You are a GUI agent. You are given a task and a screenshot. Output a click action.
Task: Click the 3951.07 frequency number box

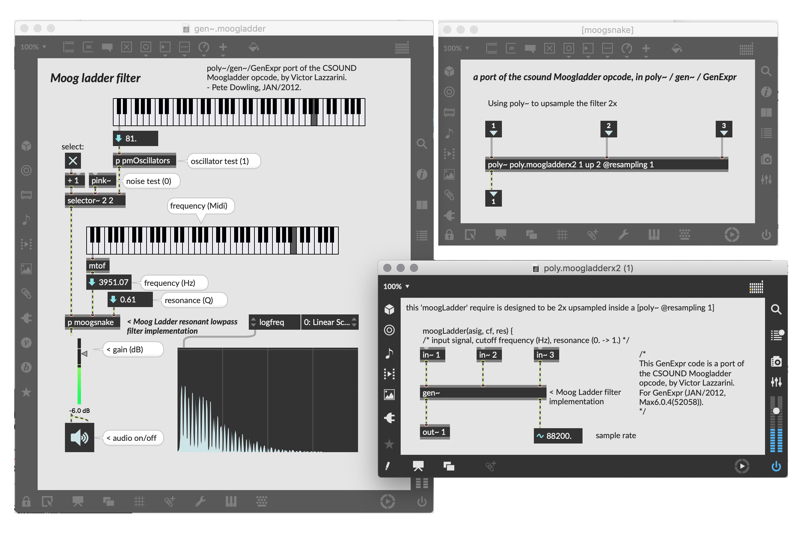click(109, 282)
